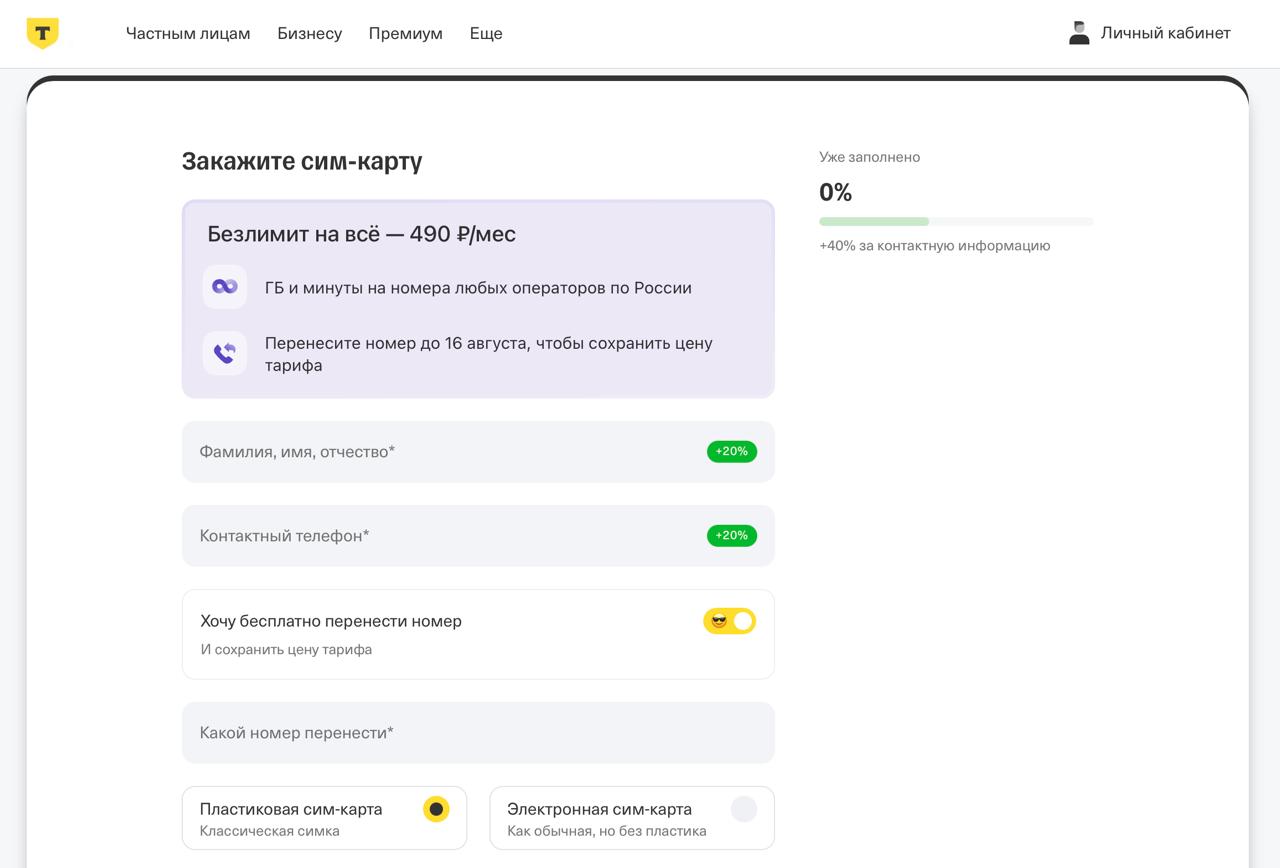Click the Классическая симка caption

click(270, 831)
